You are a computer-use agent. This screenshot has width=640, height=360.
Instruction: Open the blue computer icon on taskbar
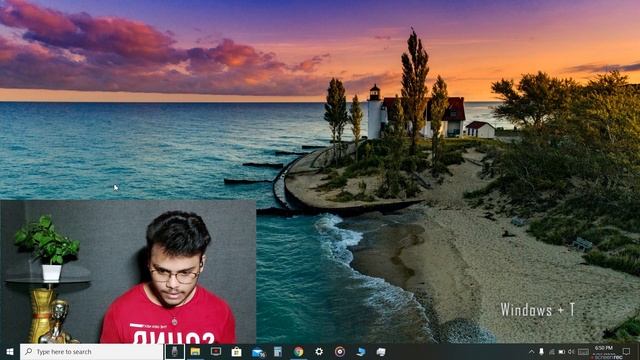360,351
